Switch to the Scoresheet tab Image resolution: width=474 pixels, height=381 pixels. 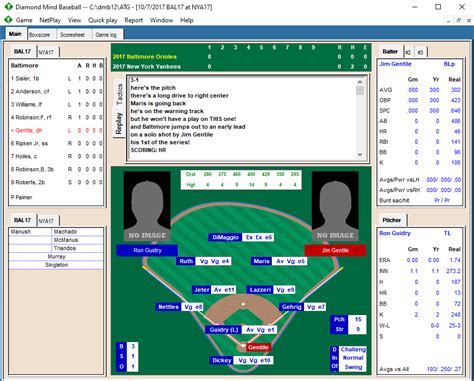(72, 35)
